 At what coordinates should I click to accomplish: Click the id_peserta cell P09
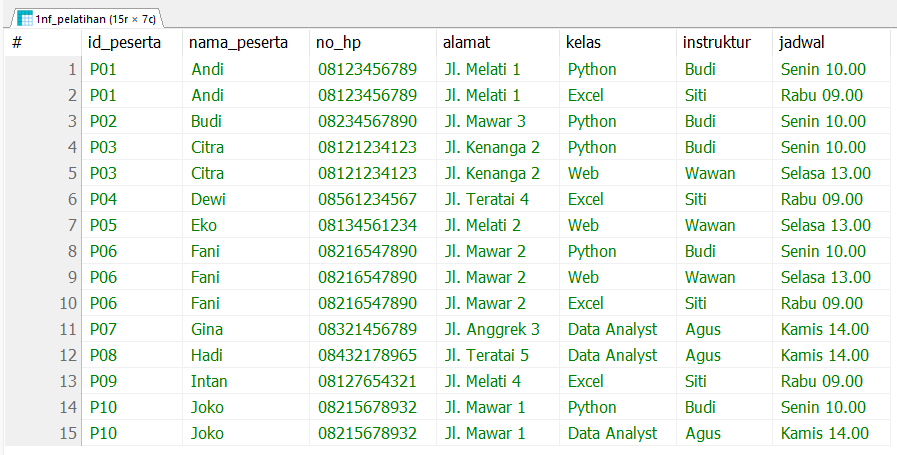pos(132,381)
